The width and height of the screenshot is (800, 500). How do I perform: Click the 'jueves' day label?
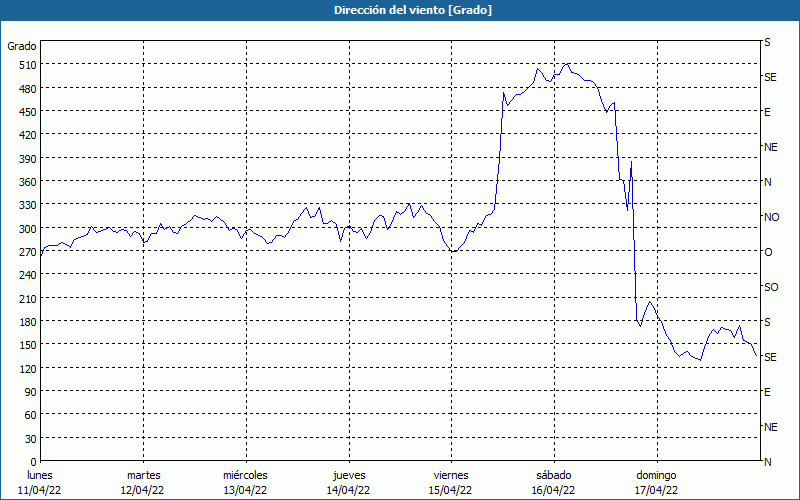tap(349, 475)
